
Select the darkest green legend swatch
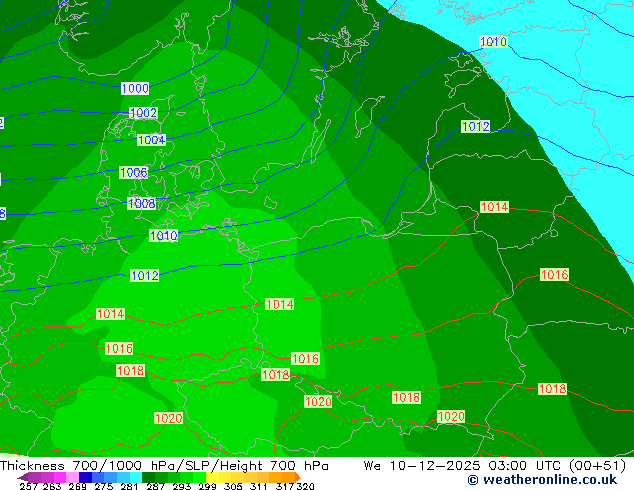pyautogui.click(x=148, y=477)
